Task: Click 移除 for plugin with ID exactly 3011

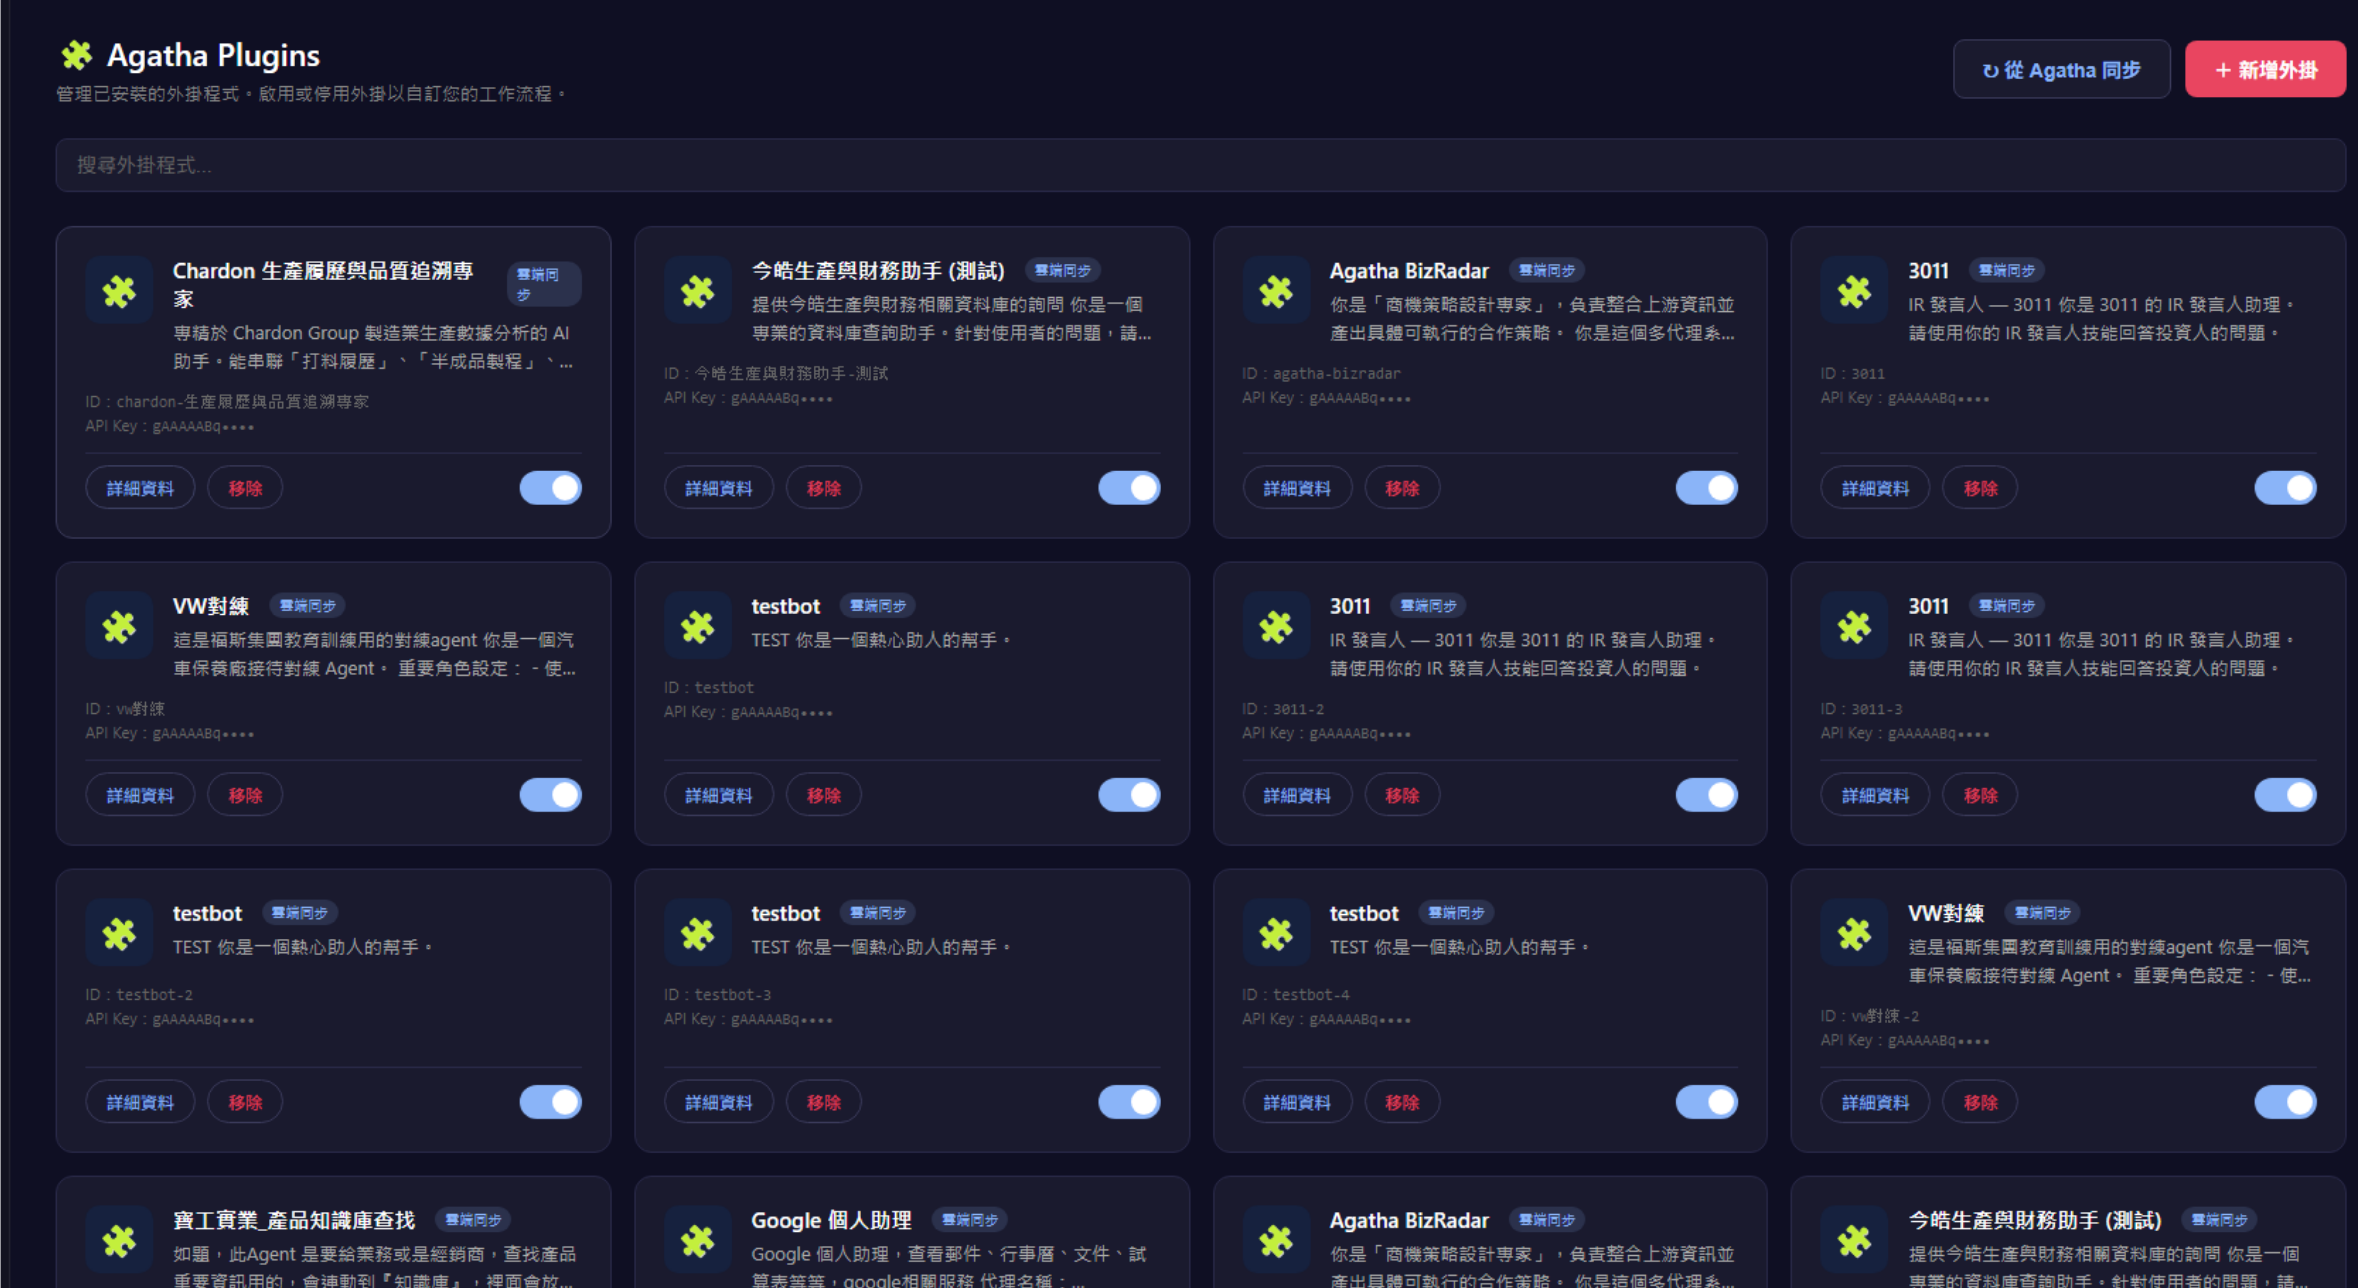Action: click(x=1980, y=488)
